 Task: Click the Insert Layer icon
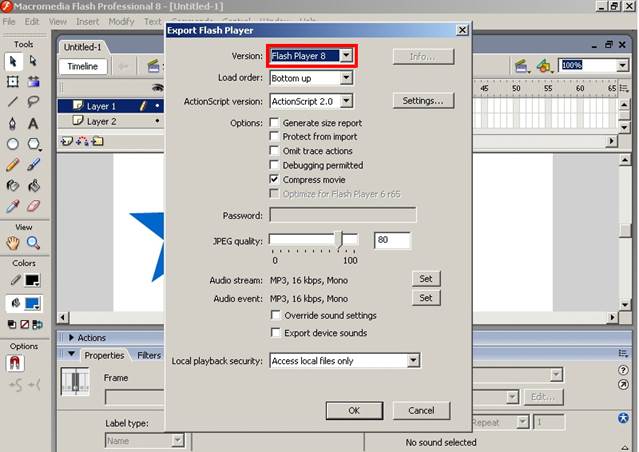click(66, 141)
